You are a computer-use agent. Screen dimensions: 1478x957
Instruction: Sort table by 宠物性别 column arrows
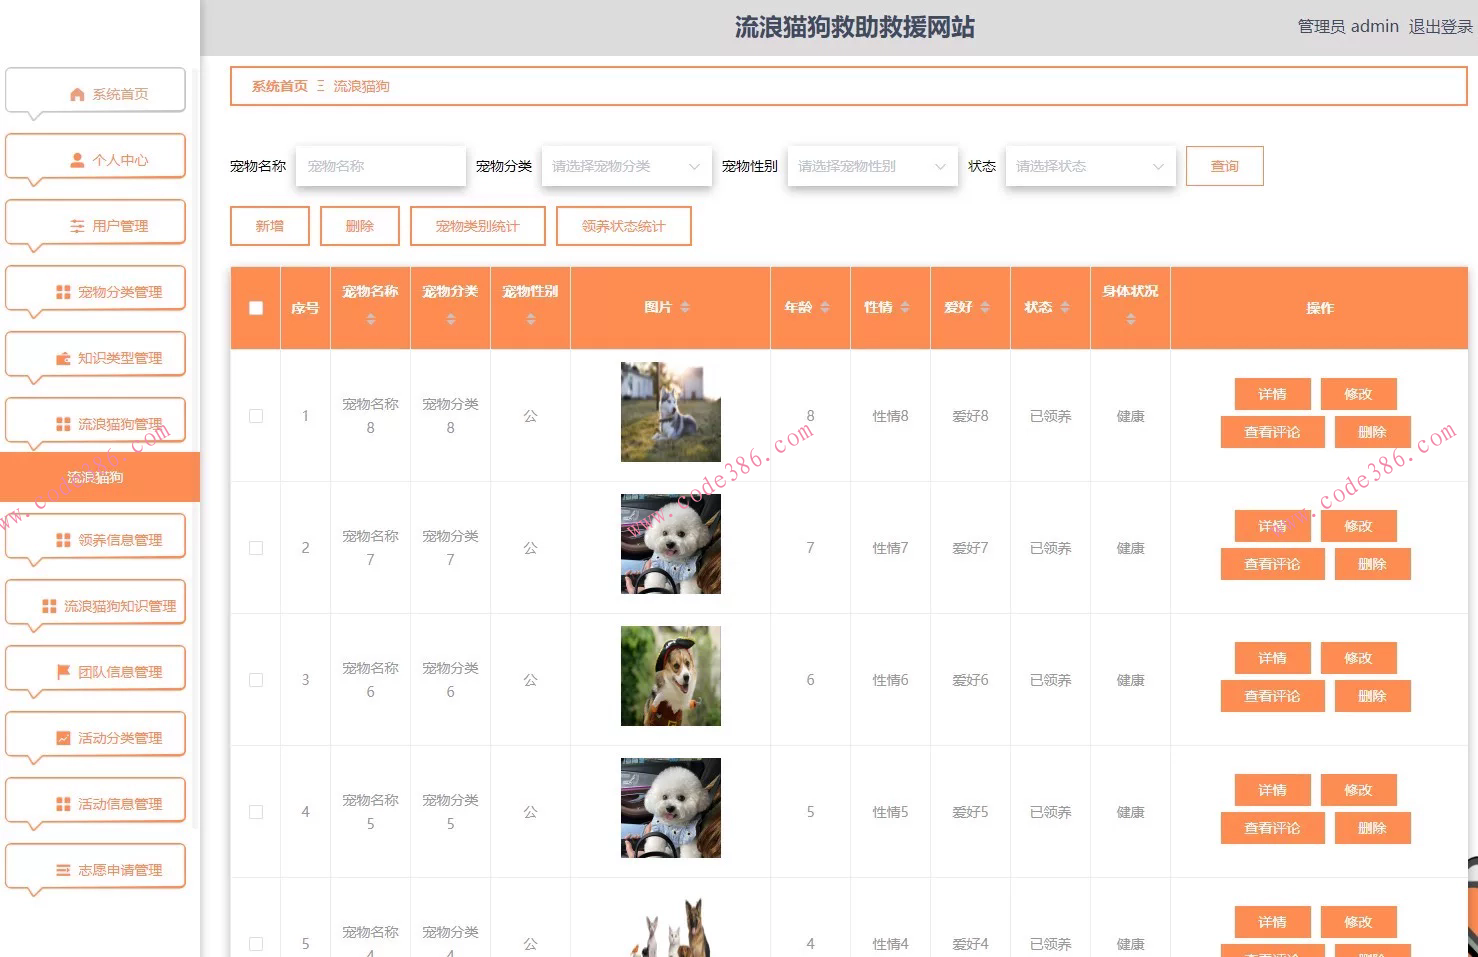pos(531,319)
